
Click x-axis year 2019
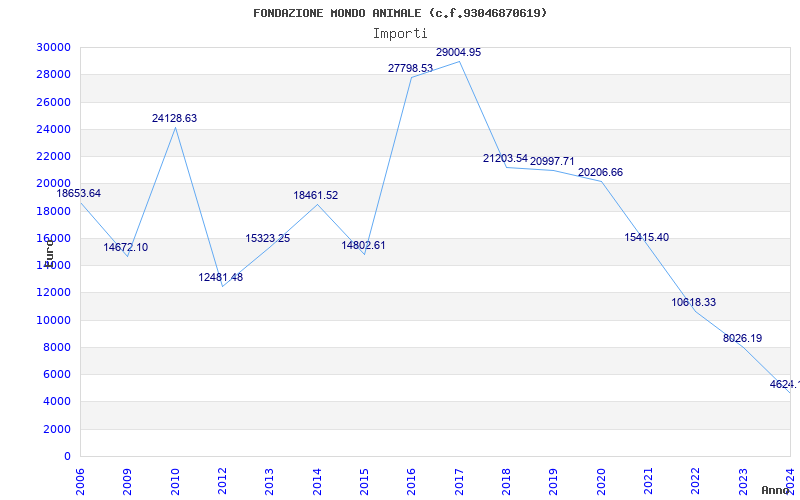tap(554, 481)
